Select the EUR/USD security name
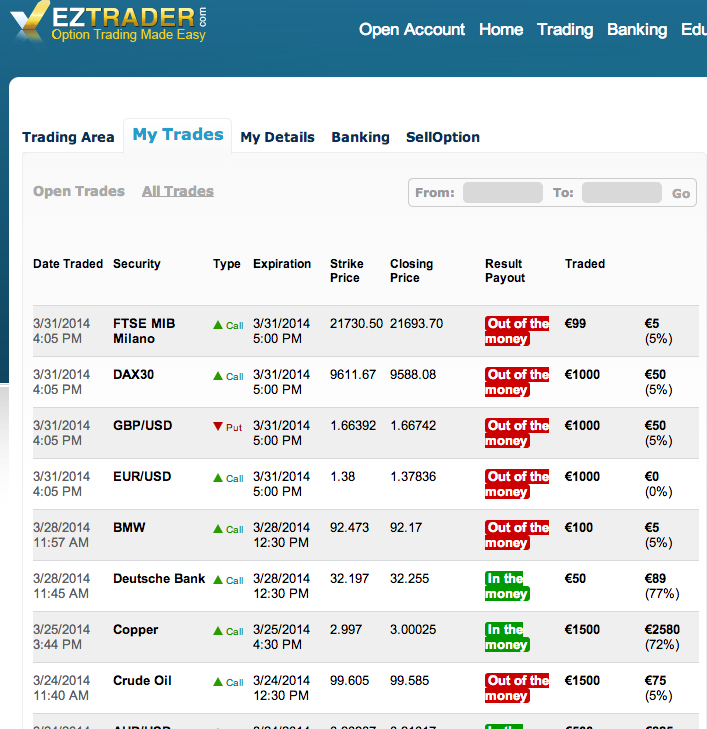The width and height of the screenshot is (707, 729). (142, 477)
